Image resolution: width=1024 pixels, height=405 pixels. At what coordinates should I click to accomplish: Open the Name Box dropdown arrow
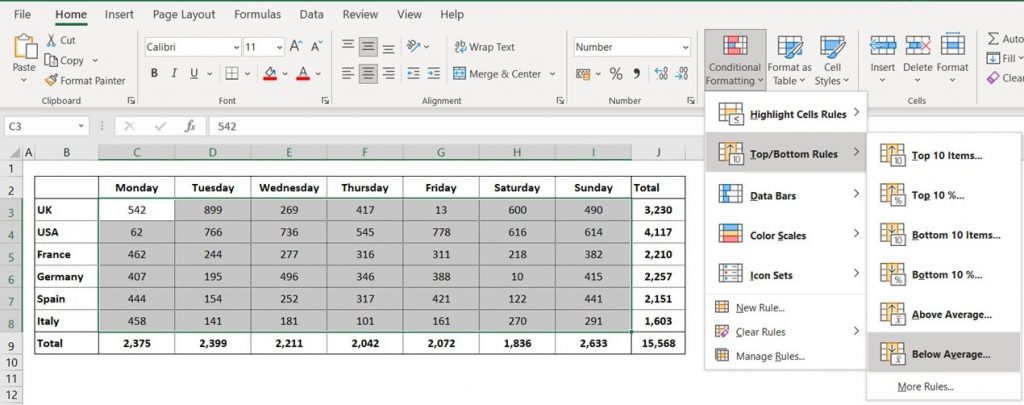point(82,126)
